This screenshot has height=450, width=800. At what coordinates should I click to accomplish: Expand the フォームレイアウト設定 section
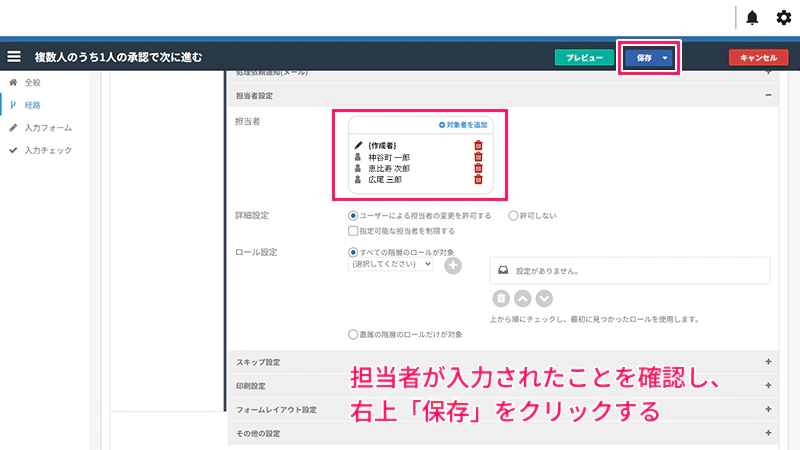768,409
